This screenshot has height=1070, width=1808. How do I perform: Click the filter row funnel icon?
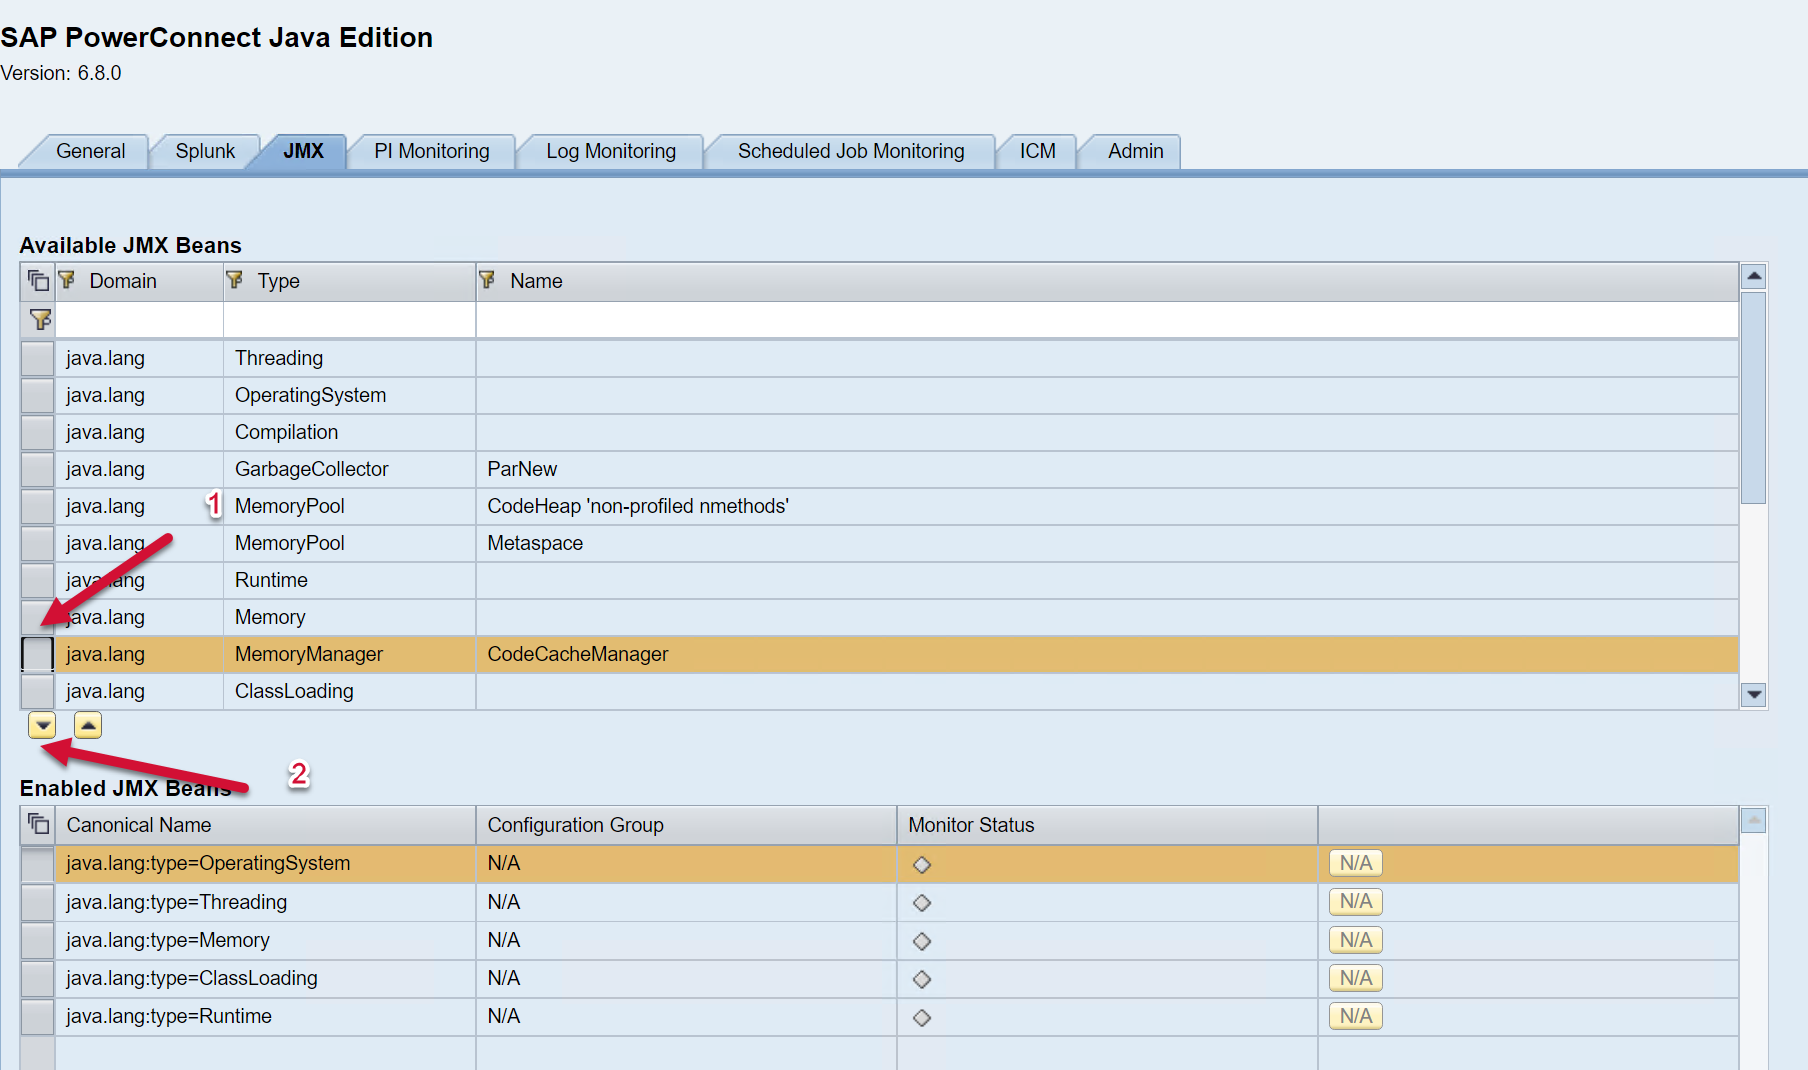(40, 320)
